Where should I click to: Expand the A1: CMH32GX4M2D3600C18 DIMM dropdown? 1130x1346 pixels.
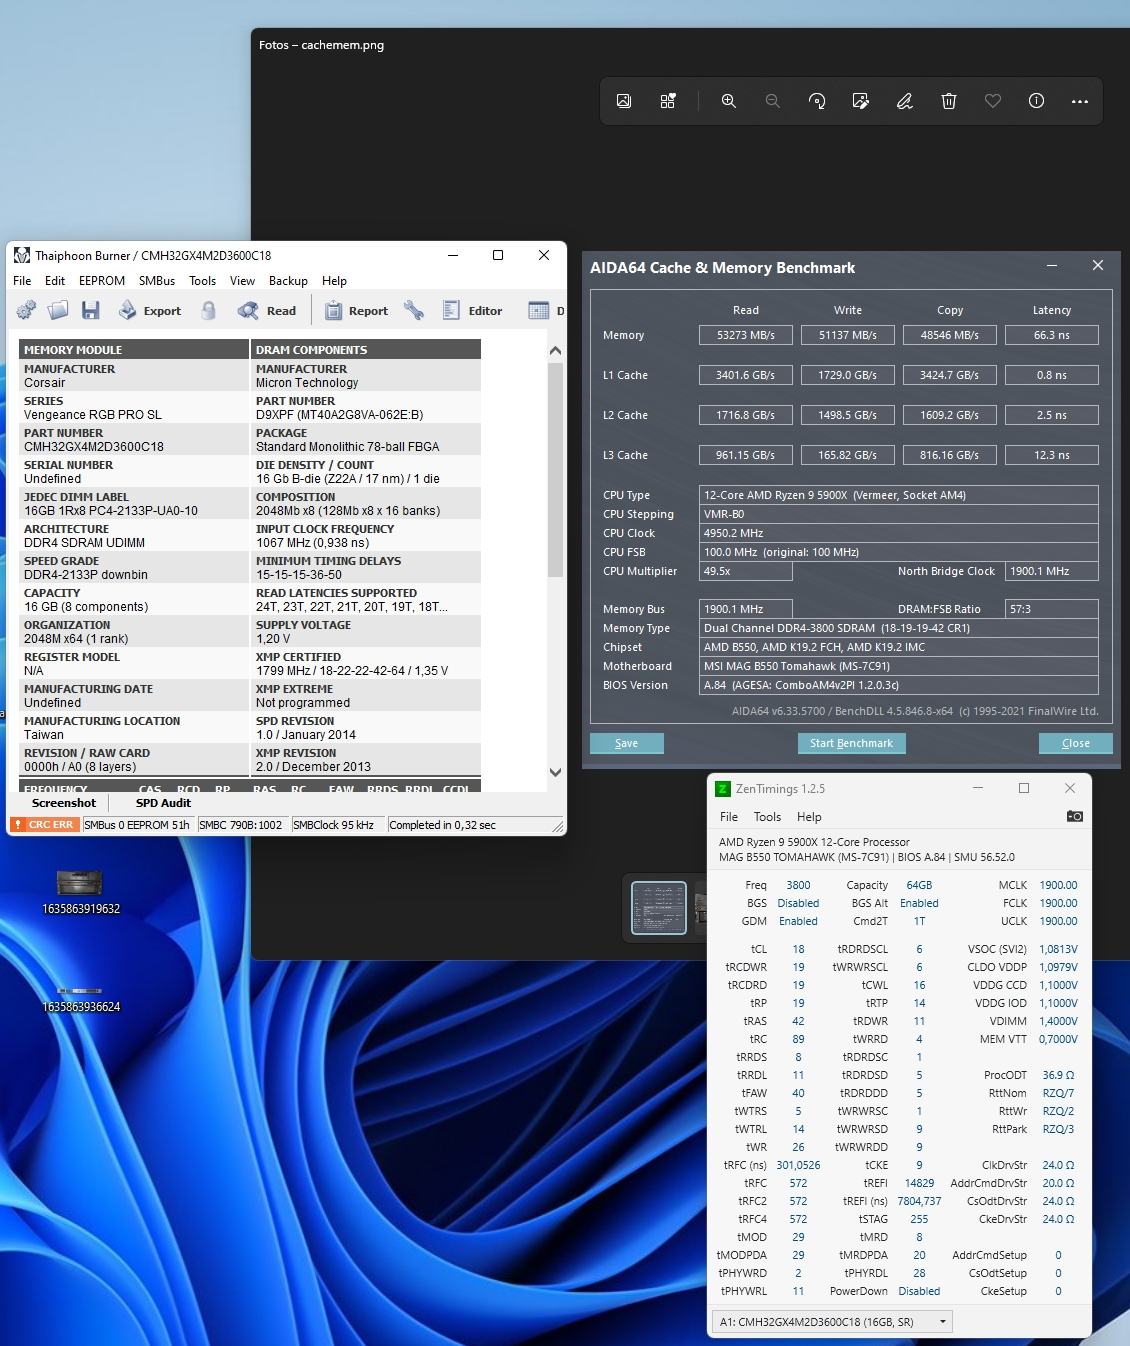coord(834,1322)
